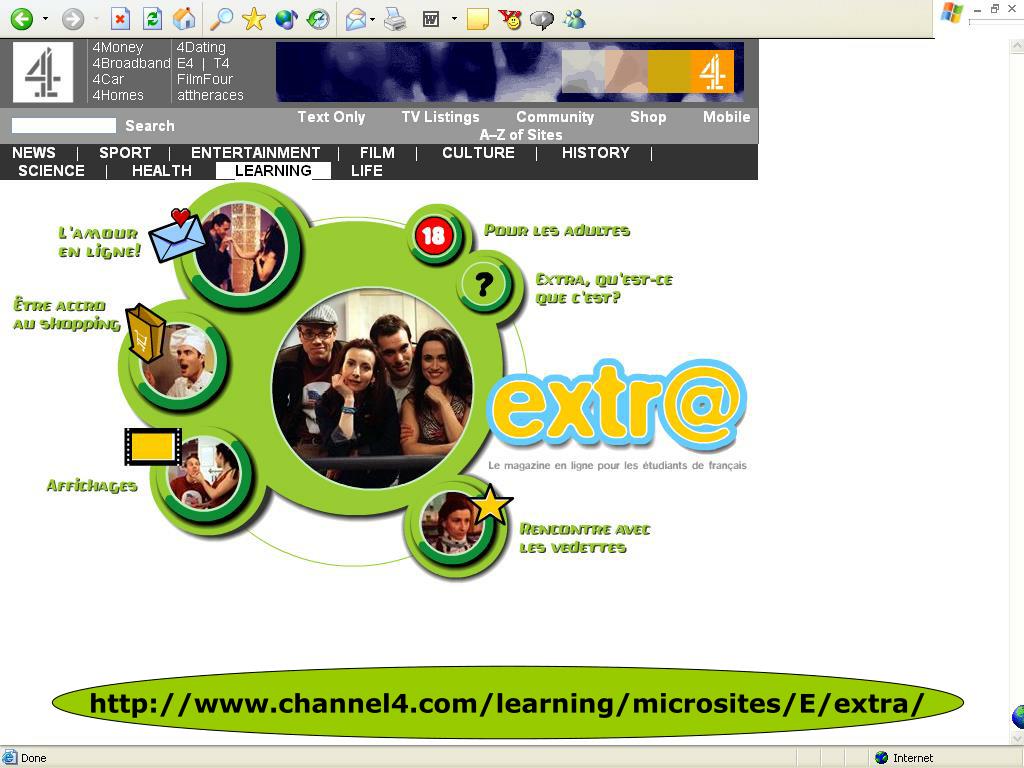Viewport: 1024px width, 768px height.
Task: Open the A-Z of Sites link
Action: tap(521, 135)
